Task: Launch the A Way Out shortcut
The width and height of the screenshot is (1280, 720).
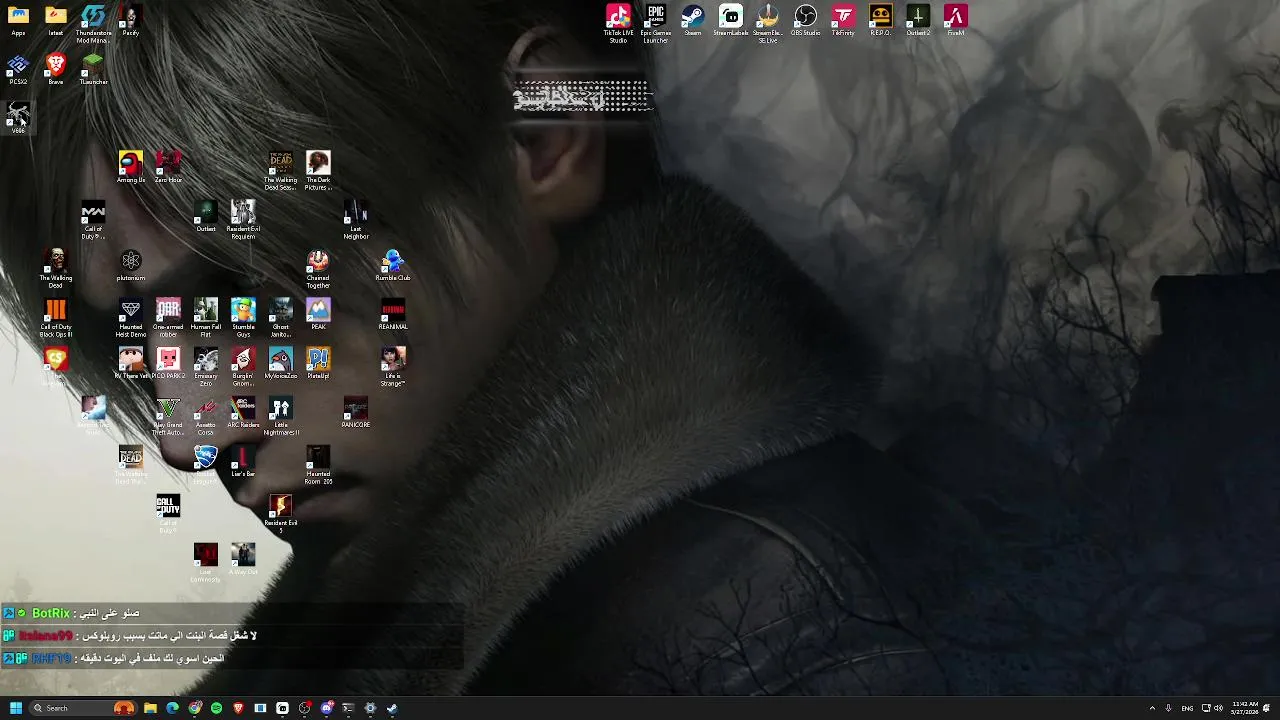Action: pos(243,559)
